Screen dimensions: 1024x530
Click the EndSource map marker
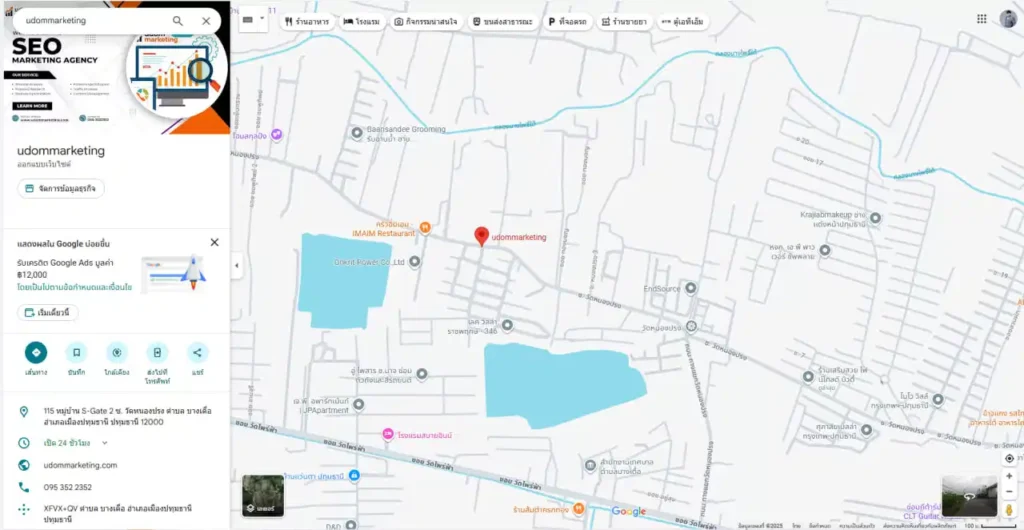(690, 288)
